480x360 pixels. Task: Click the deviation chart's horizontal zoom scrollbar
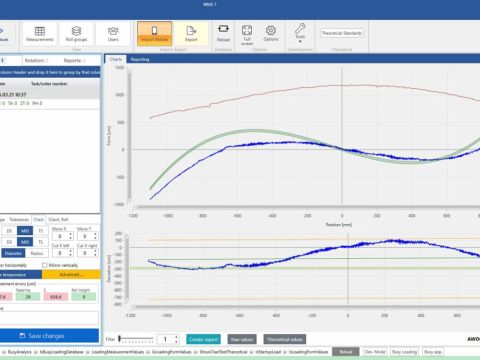305,307
